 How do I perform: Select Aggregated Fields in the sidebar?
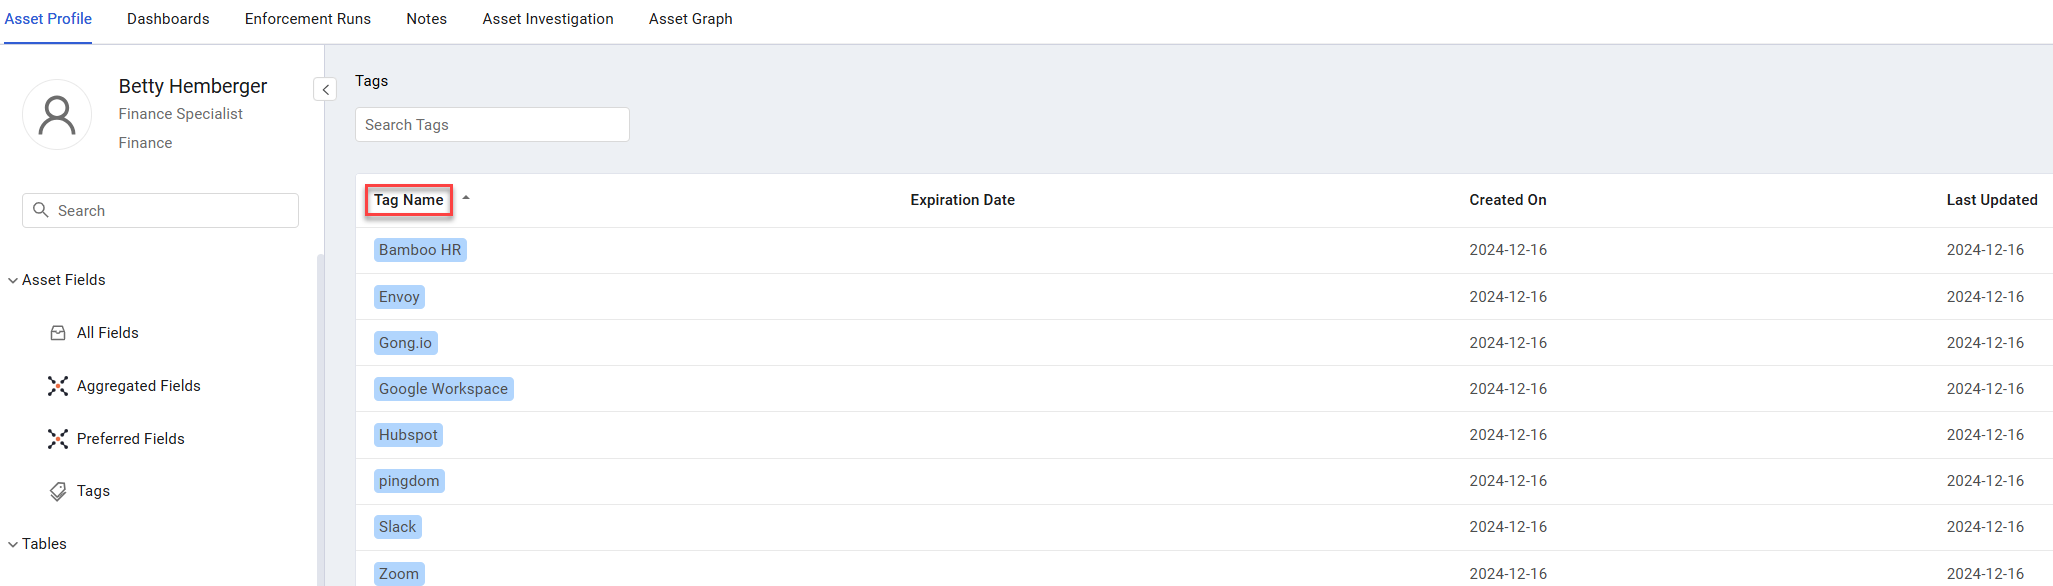139,386
